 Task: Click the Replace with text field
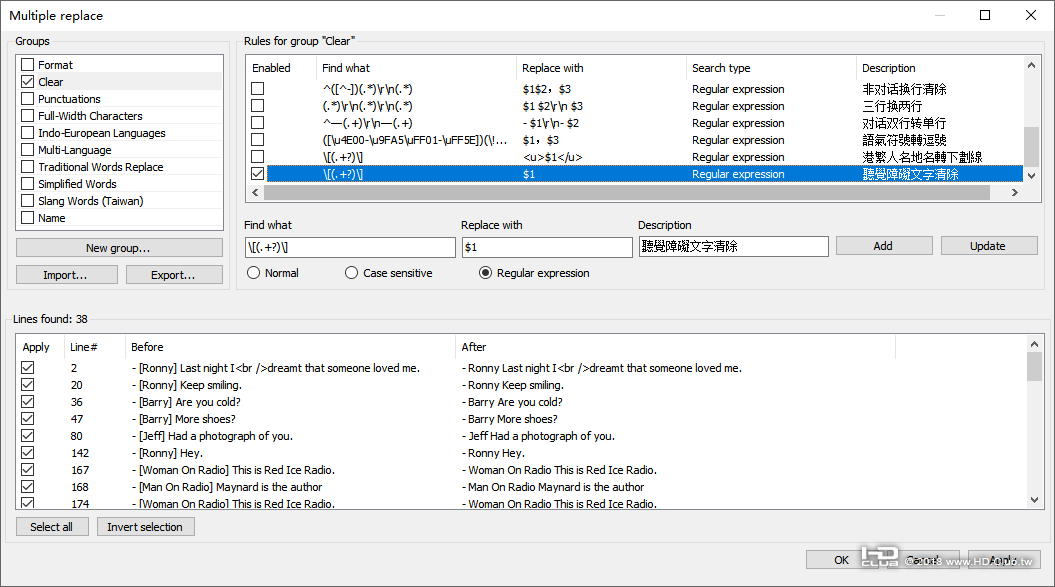(x=546, y=247)
